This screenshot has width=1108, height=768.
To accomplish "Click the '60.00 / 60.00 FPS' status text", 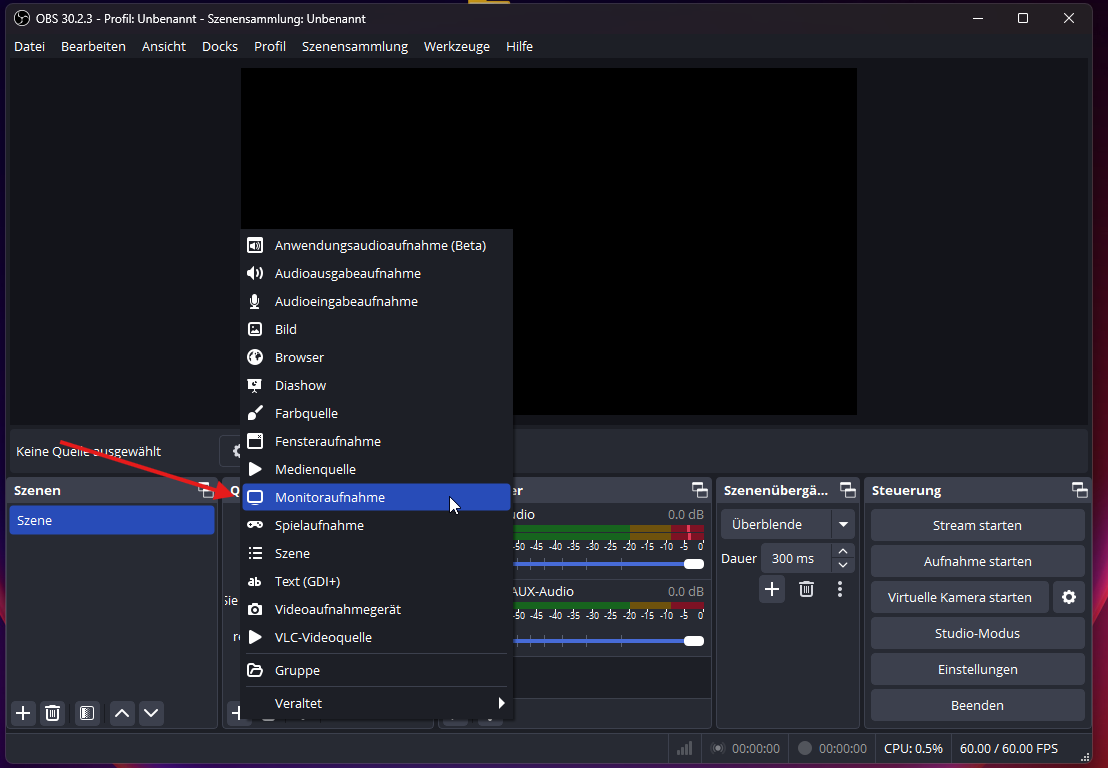I will click(x=1008, y=748).
